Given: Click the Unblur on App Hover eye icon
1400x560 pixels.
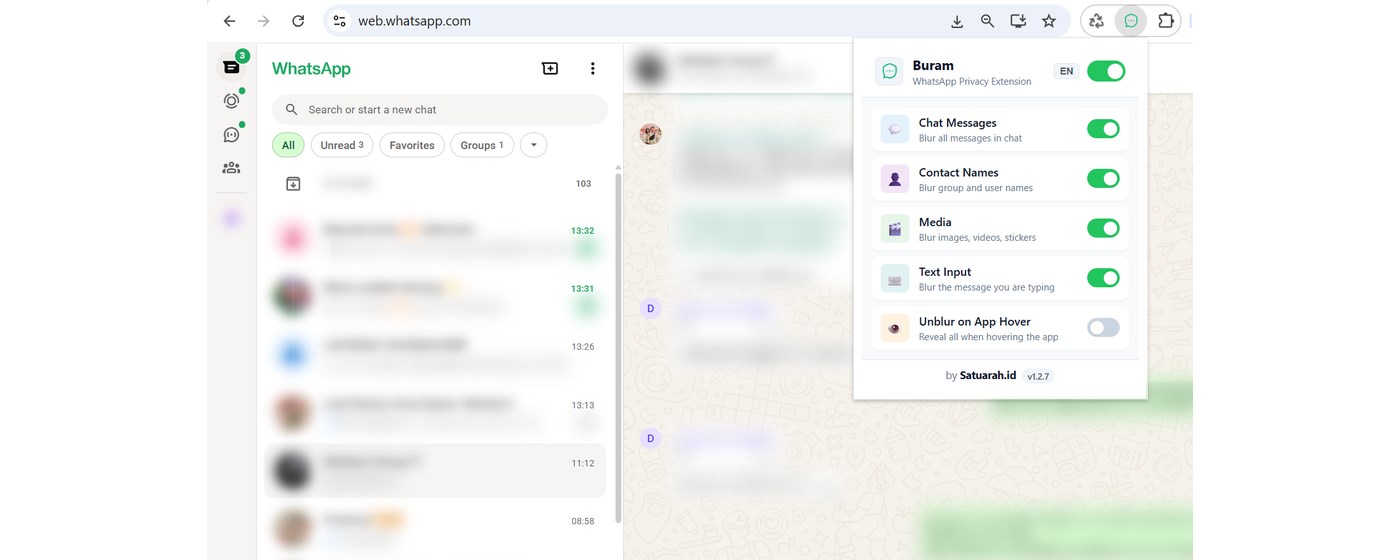Looking at the screenshot, I should [895, 328].
